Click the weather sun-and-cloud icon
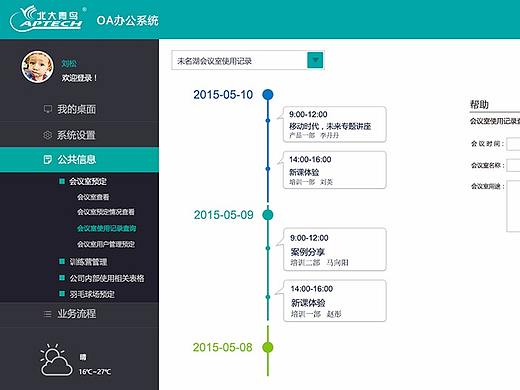 56,360
